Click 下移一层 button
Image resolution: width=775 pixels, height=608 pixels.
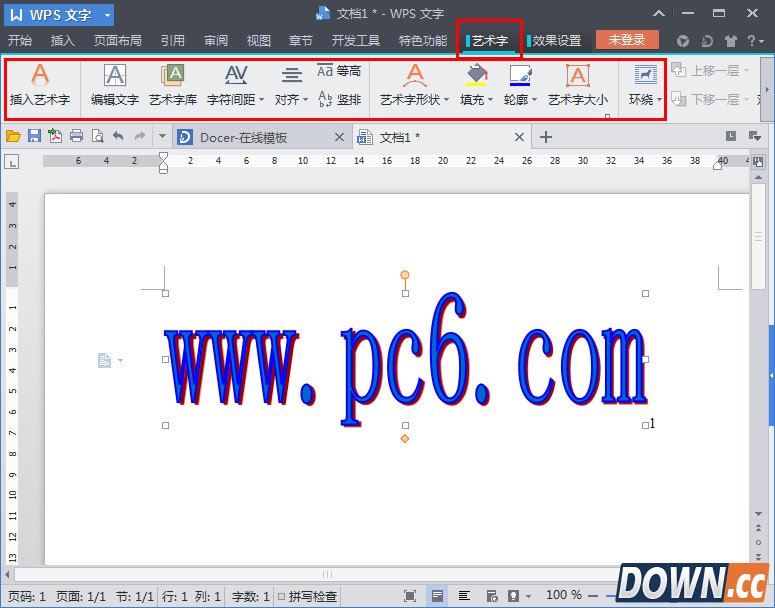coord(710,99)
